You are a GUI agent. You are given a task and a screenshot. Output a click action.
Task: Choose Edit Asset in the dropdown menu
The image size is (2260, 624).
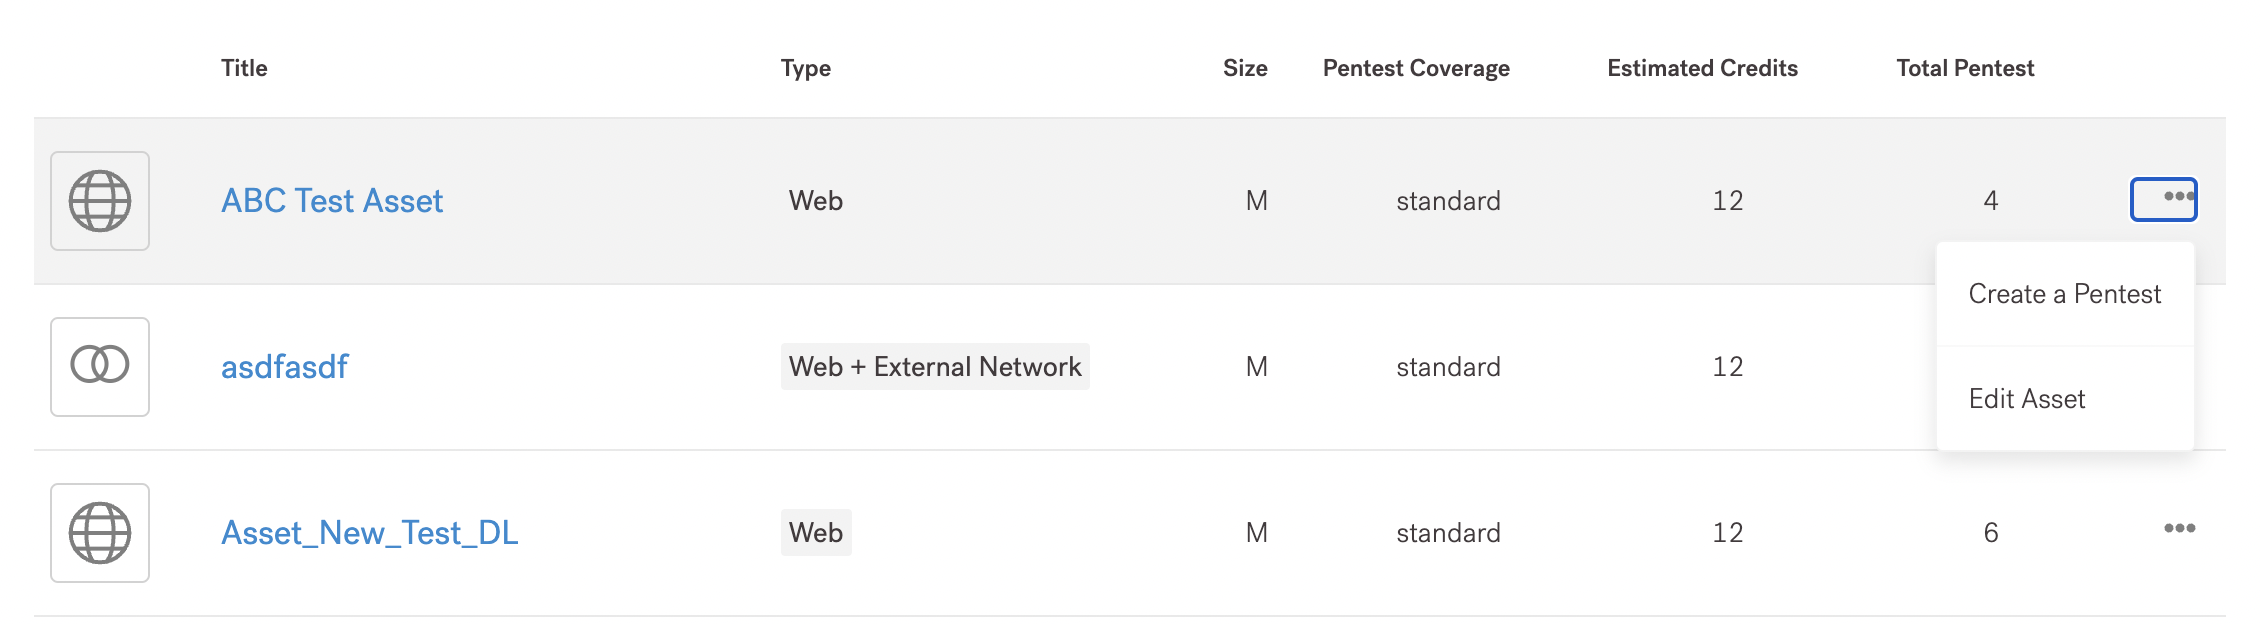pyautogui.click(x=2027, y=399)
